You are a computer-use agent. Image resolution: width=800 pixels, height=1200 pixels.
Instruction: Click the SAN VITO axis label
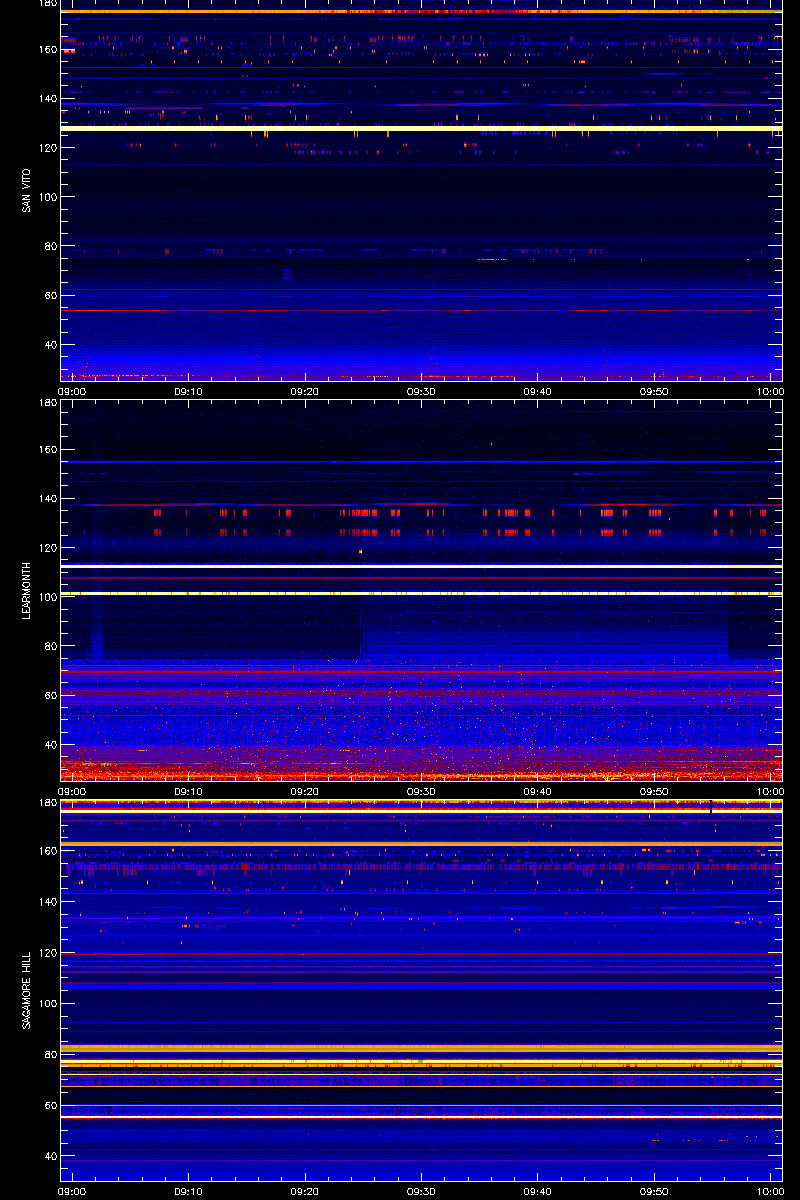(x=25, y=190)
